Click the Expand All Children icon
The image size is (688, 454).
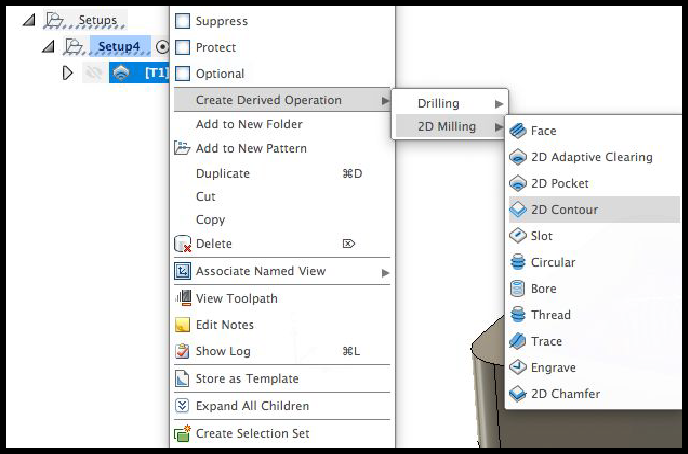point(182,405)
